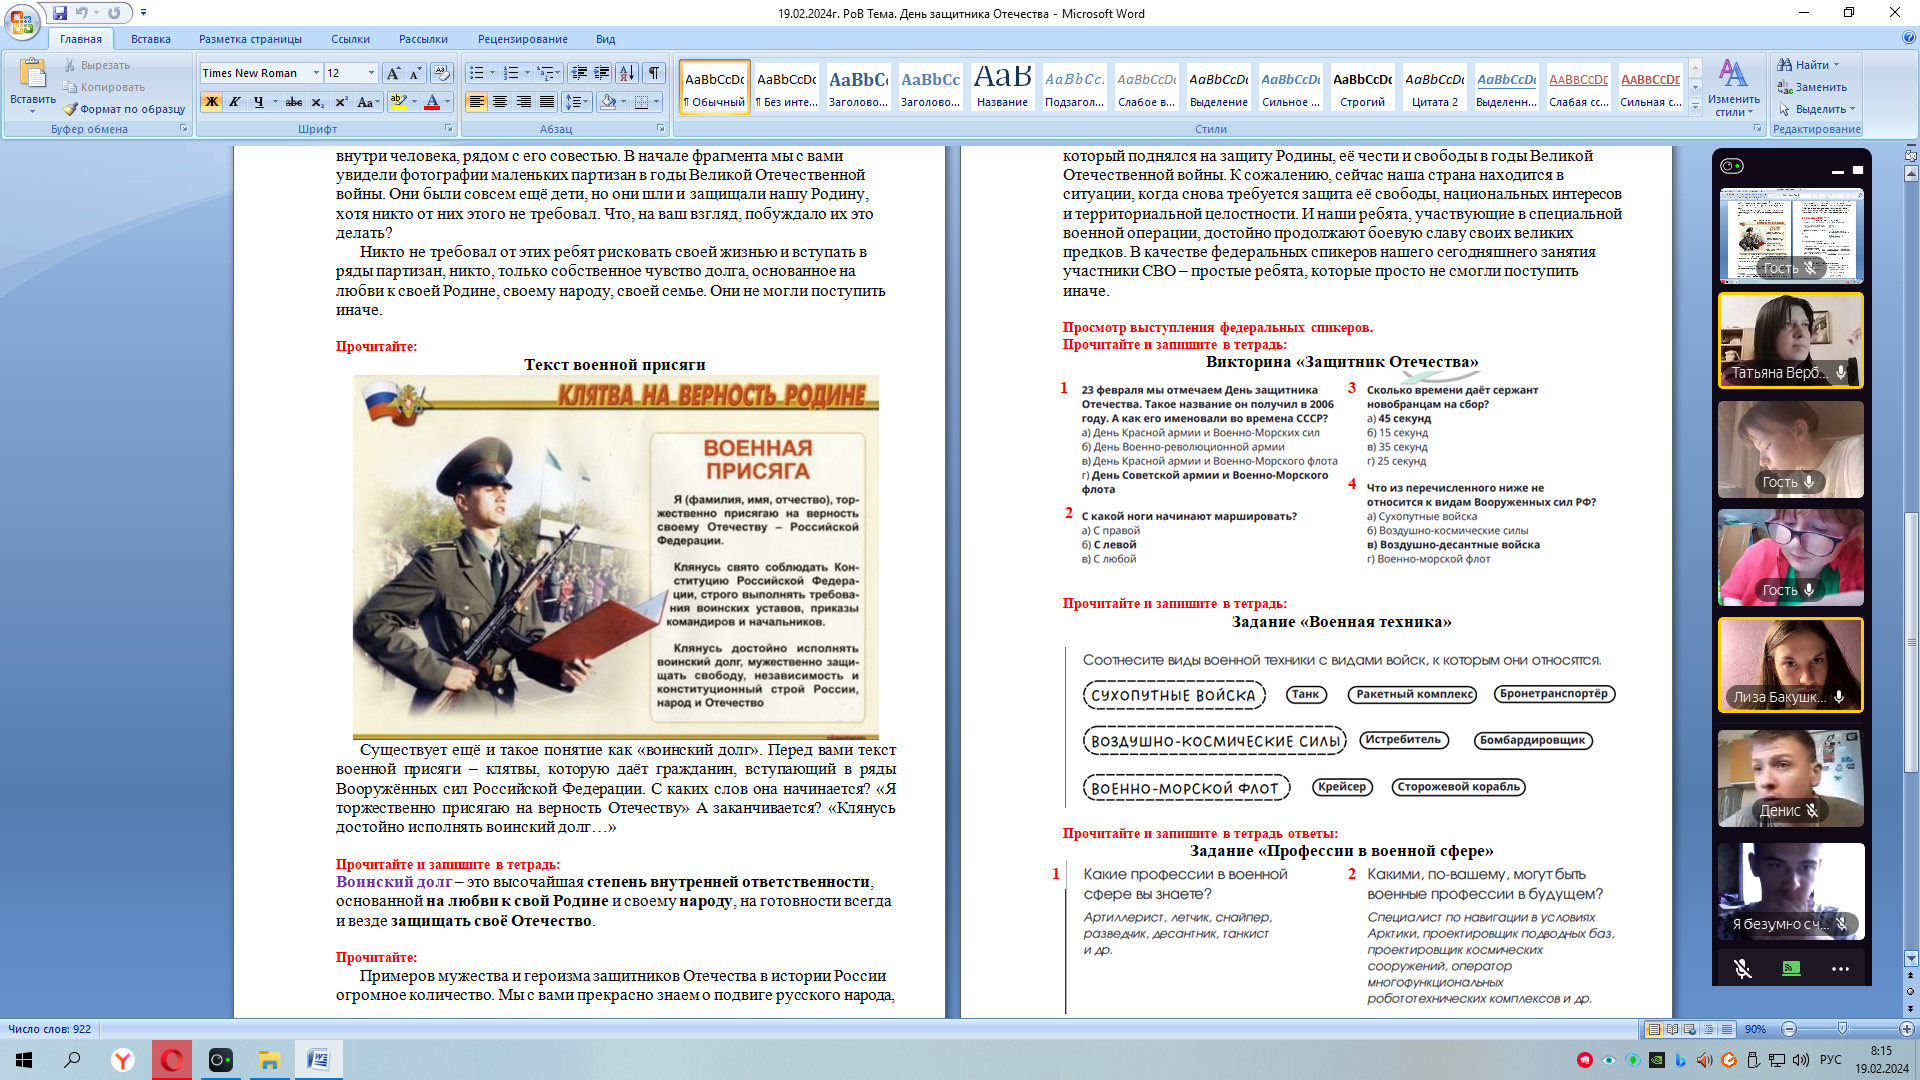
Task: Shrink font size with the small A icon
Action: click(x=415, y=73)
